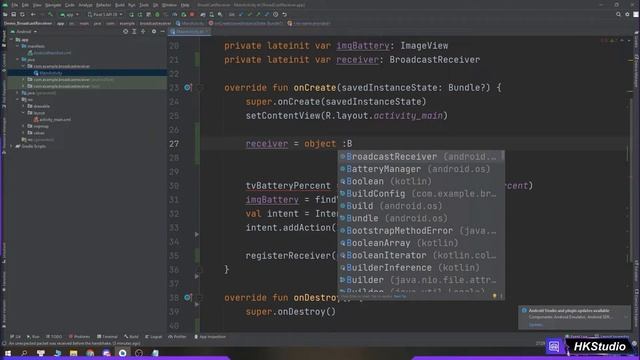Click the Windows taskbar search icon
This screenshot has width=640, height=360.
pyautogui.click(x=24, y=353)
